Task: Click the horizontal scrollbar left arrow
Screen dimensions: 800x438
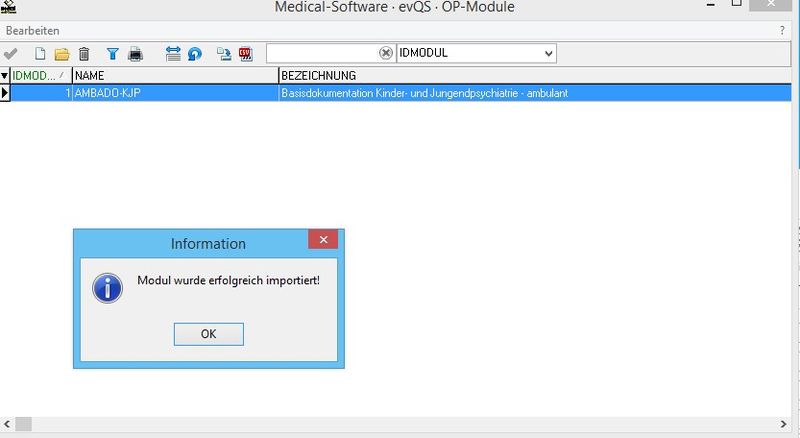Action: coord(7,424)
